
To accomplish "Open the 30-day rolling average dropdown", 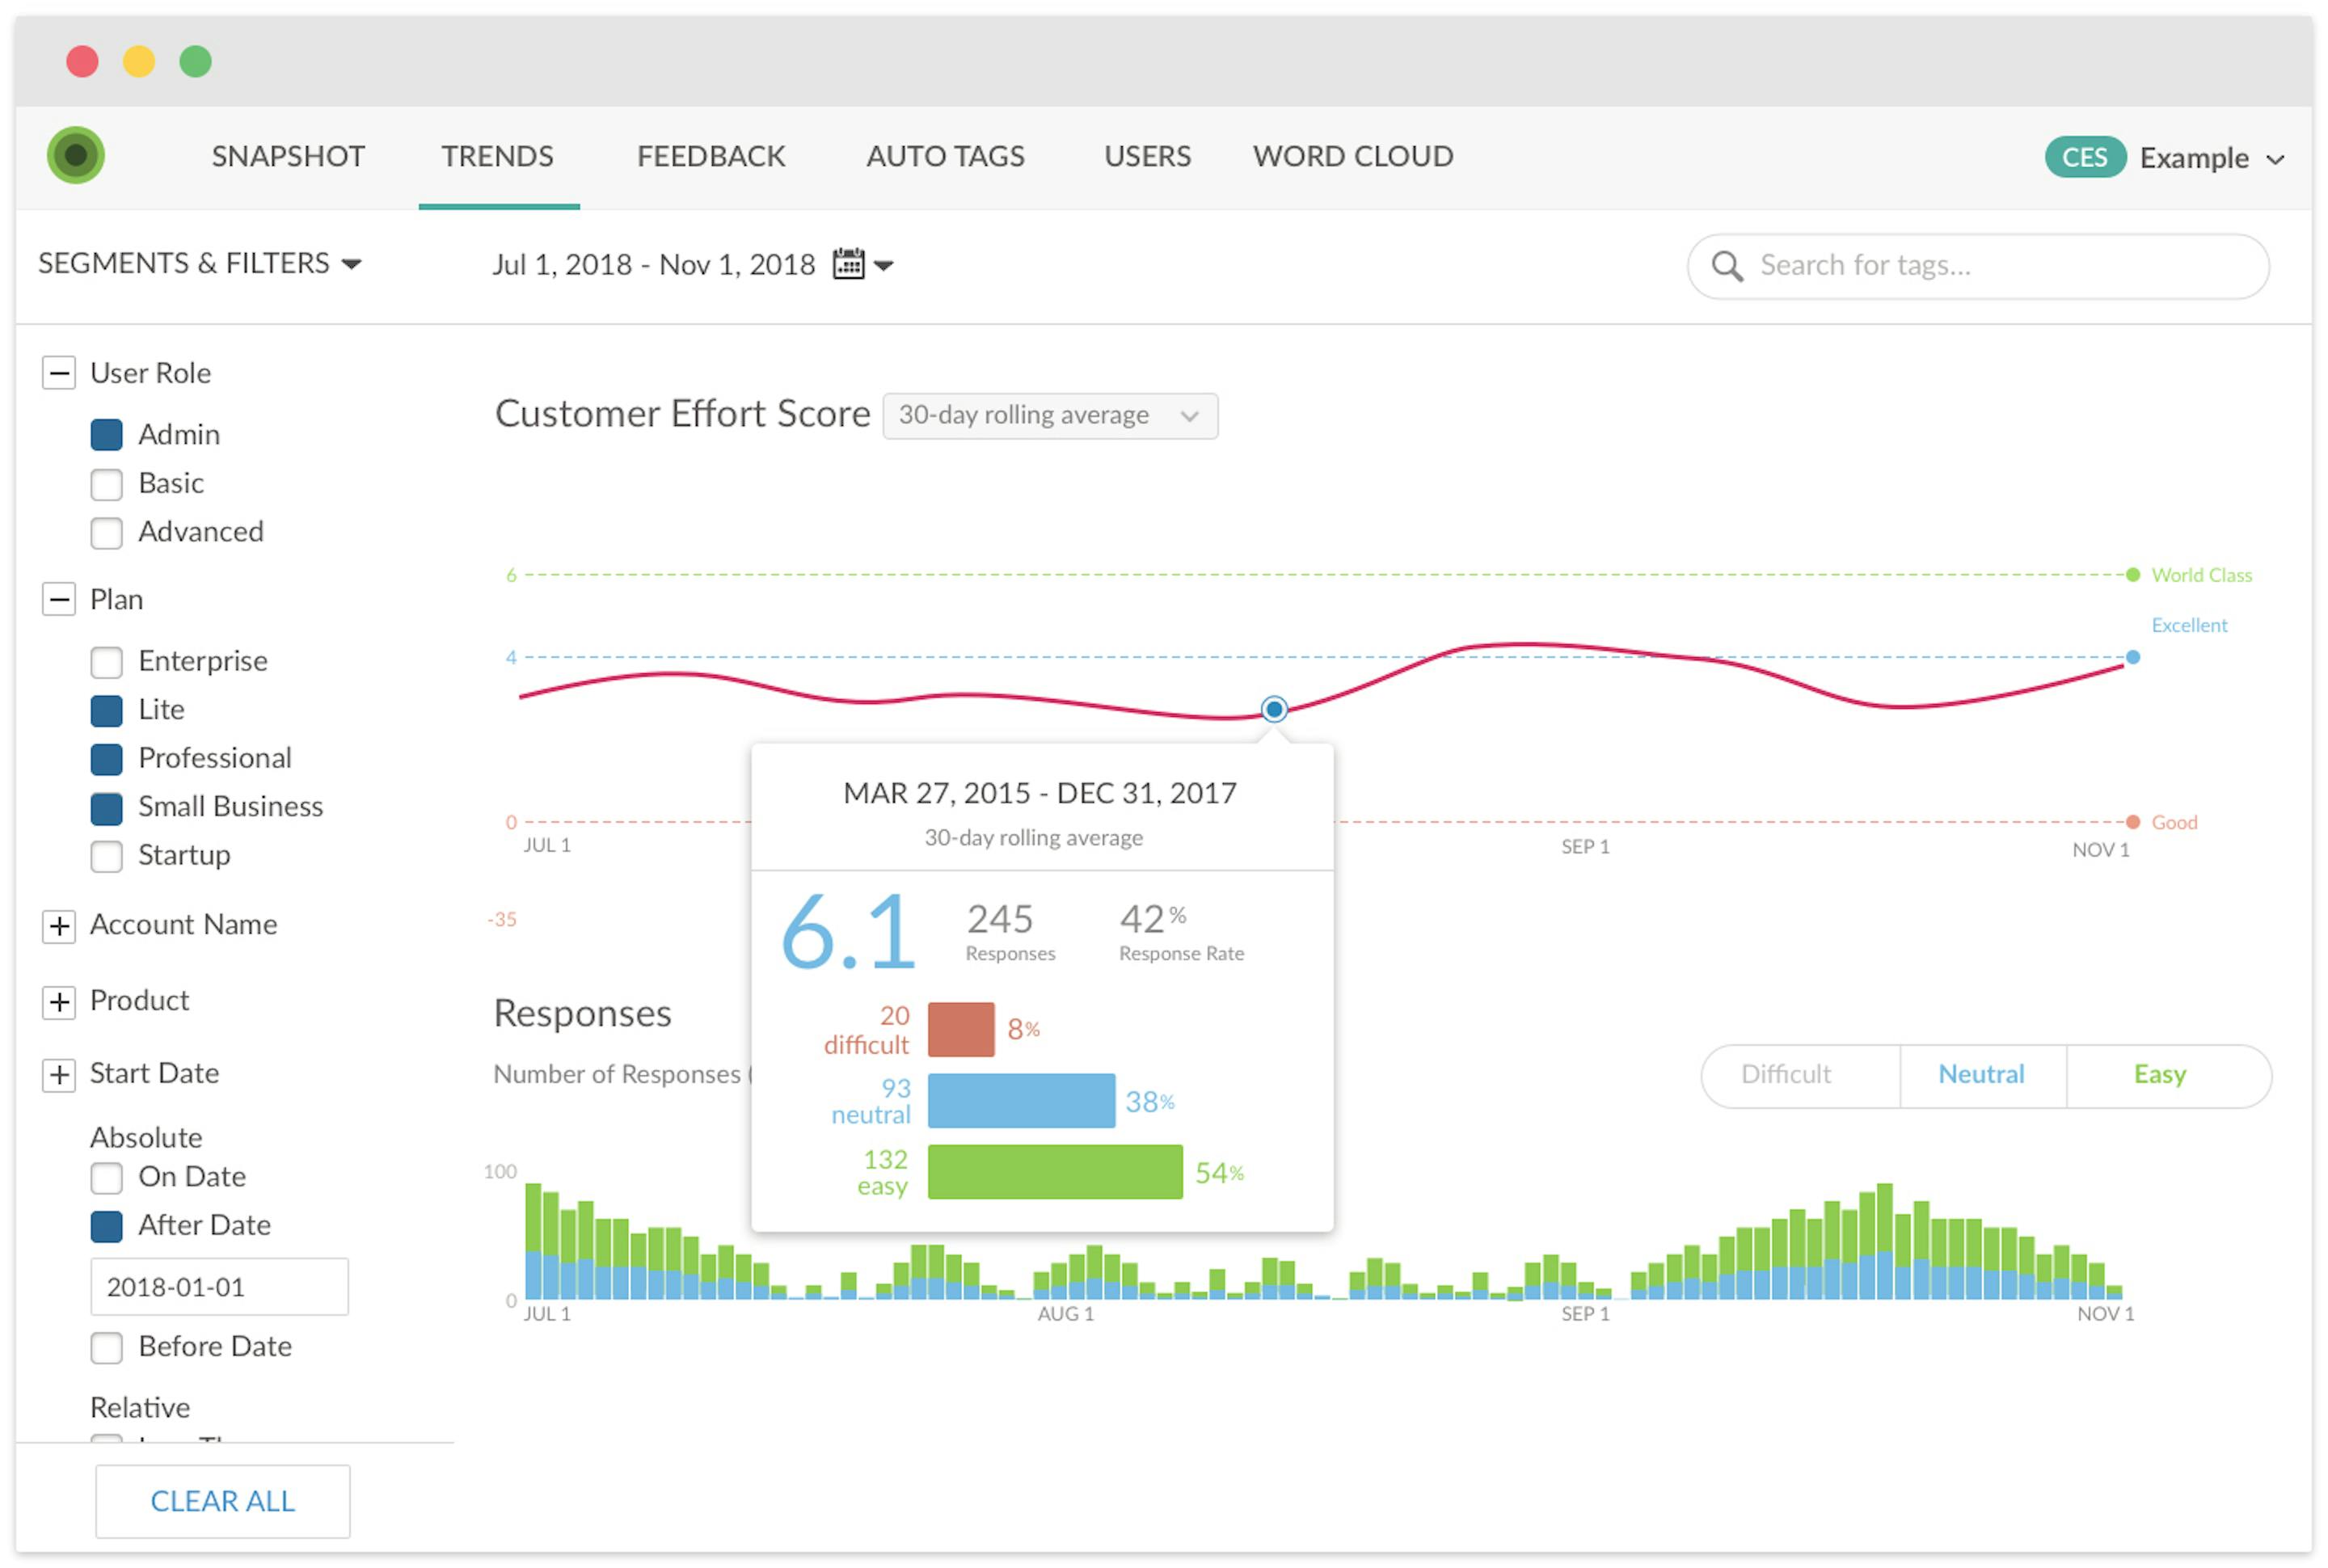I will tap(1050, 415).
